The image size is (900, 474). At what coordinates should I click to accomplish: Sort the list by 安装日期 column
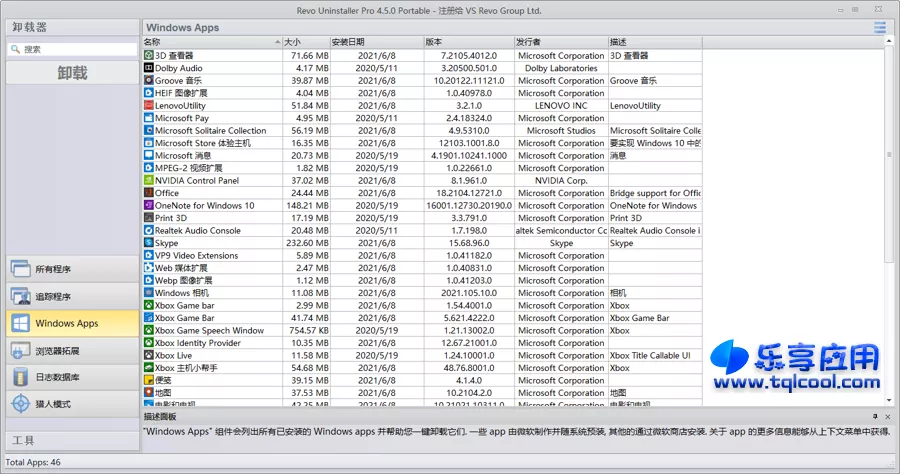pyautogui.click(x=377, y=42)
